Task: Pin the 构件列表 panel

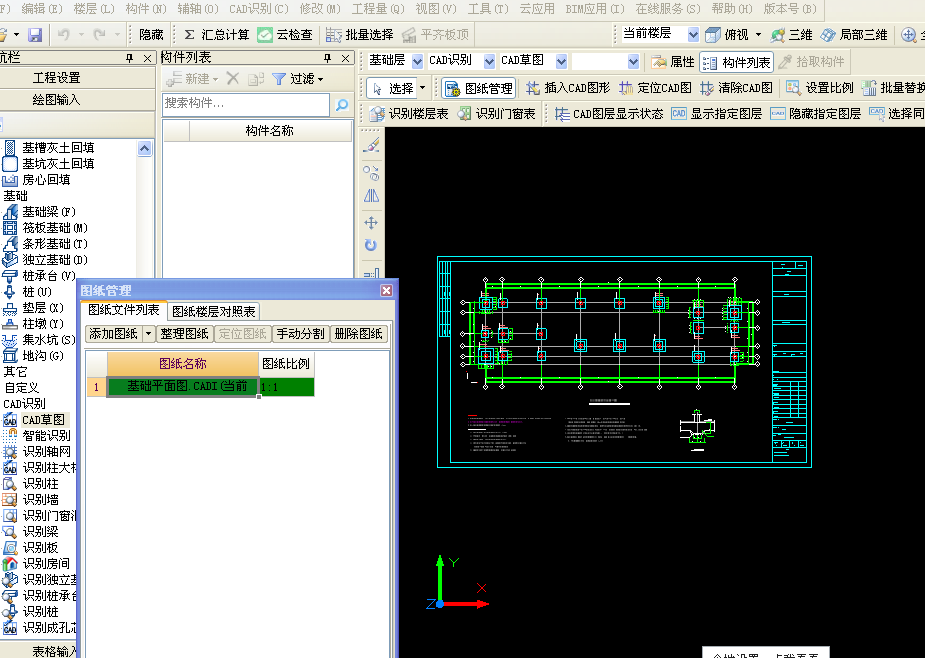Action: pyautogui.click(x=327, y=58)
